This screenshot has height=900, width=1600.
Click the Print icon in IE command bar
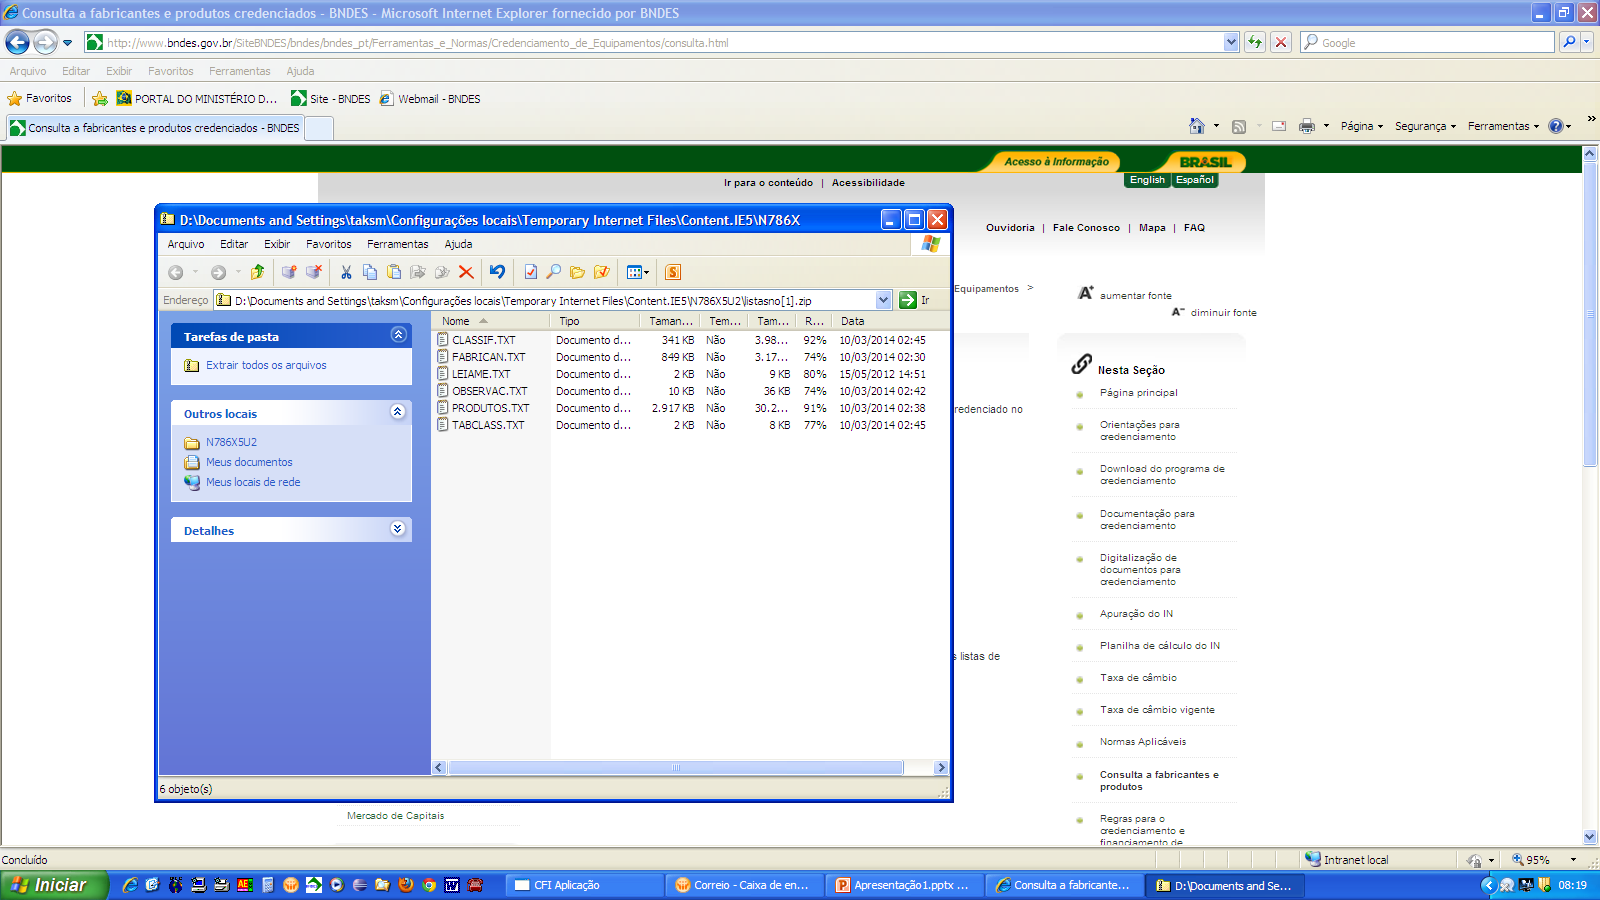click(1306, 126)
